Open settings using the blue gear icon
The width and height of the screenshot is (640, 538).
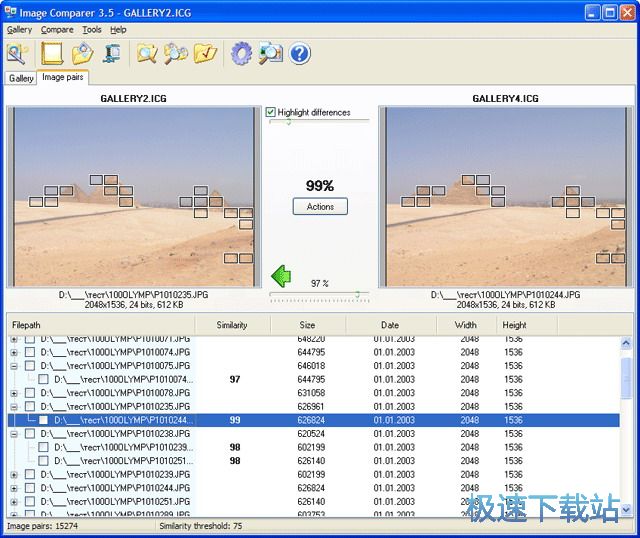click(x=240, y=53)
